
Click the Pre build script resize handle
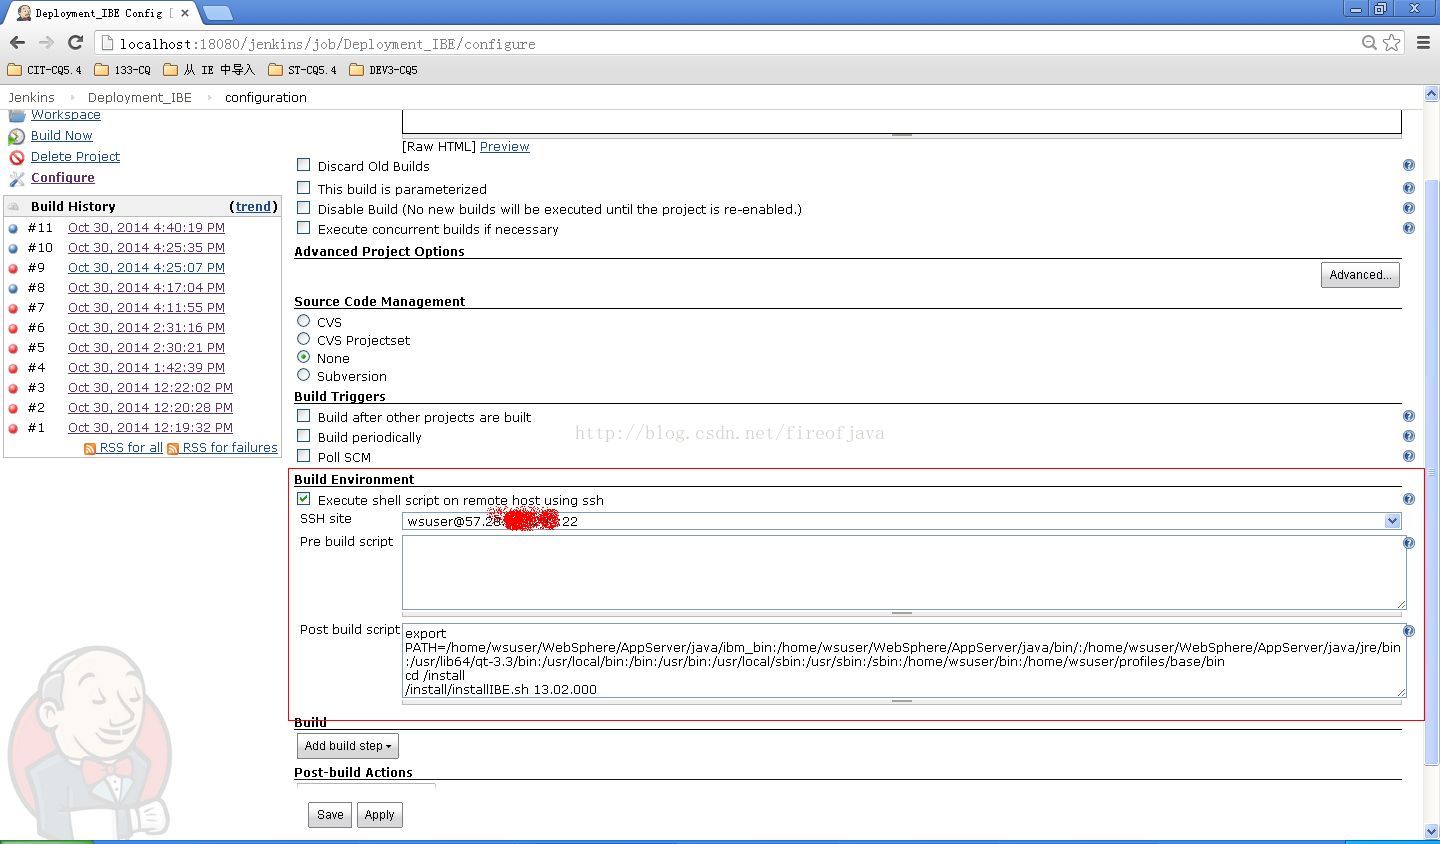point(902,612)
